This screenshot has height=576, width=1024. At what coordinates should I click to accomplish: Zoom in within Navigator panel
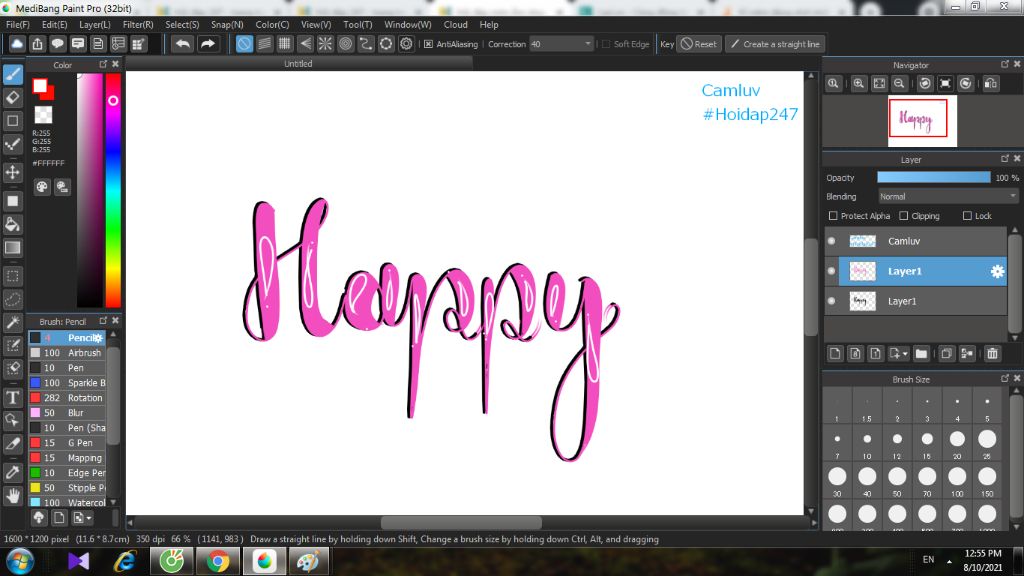pos(859,84)
